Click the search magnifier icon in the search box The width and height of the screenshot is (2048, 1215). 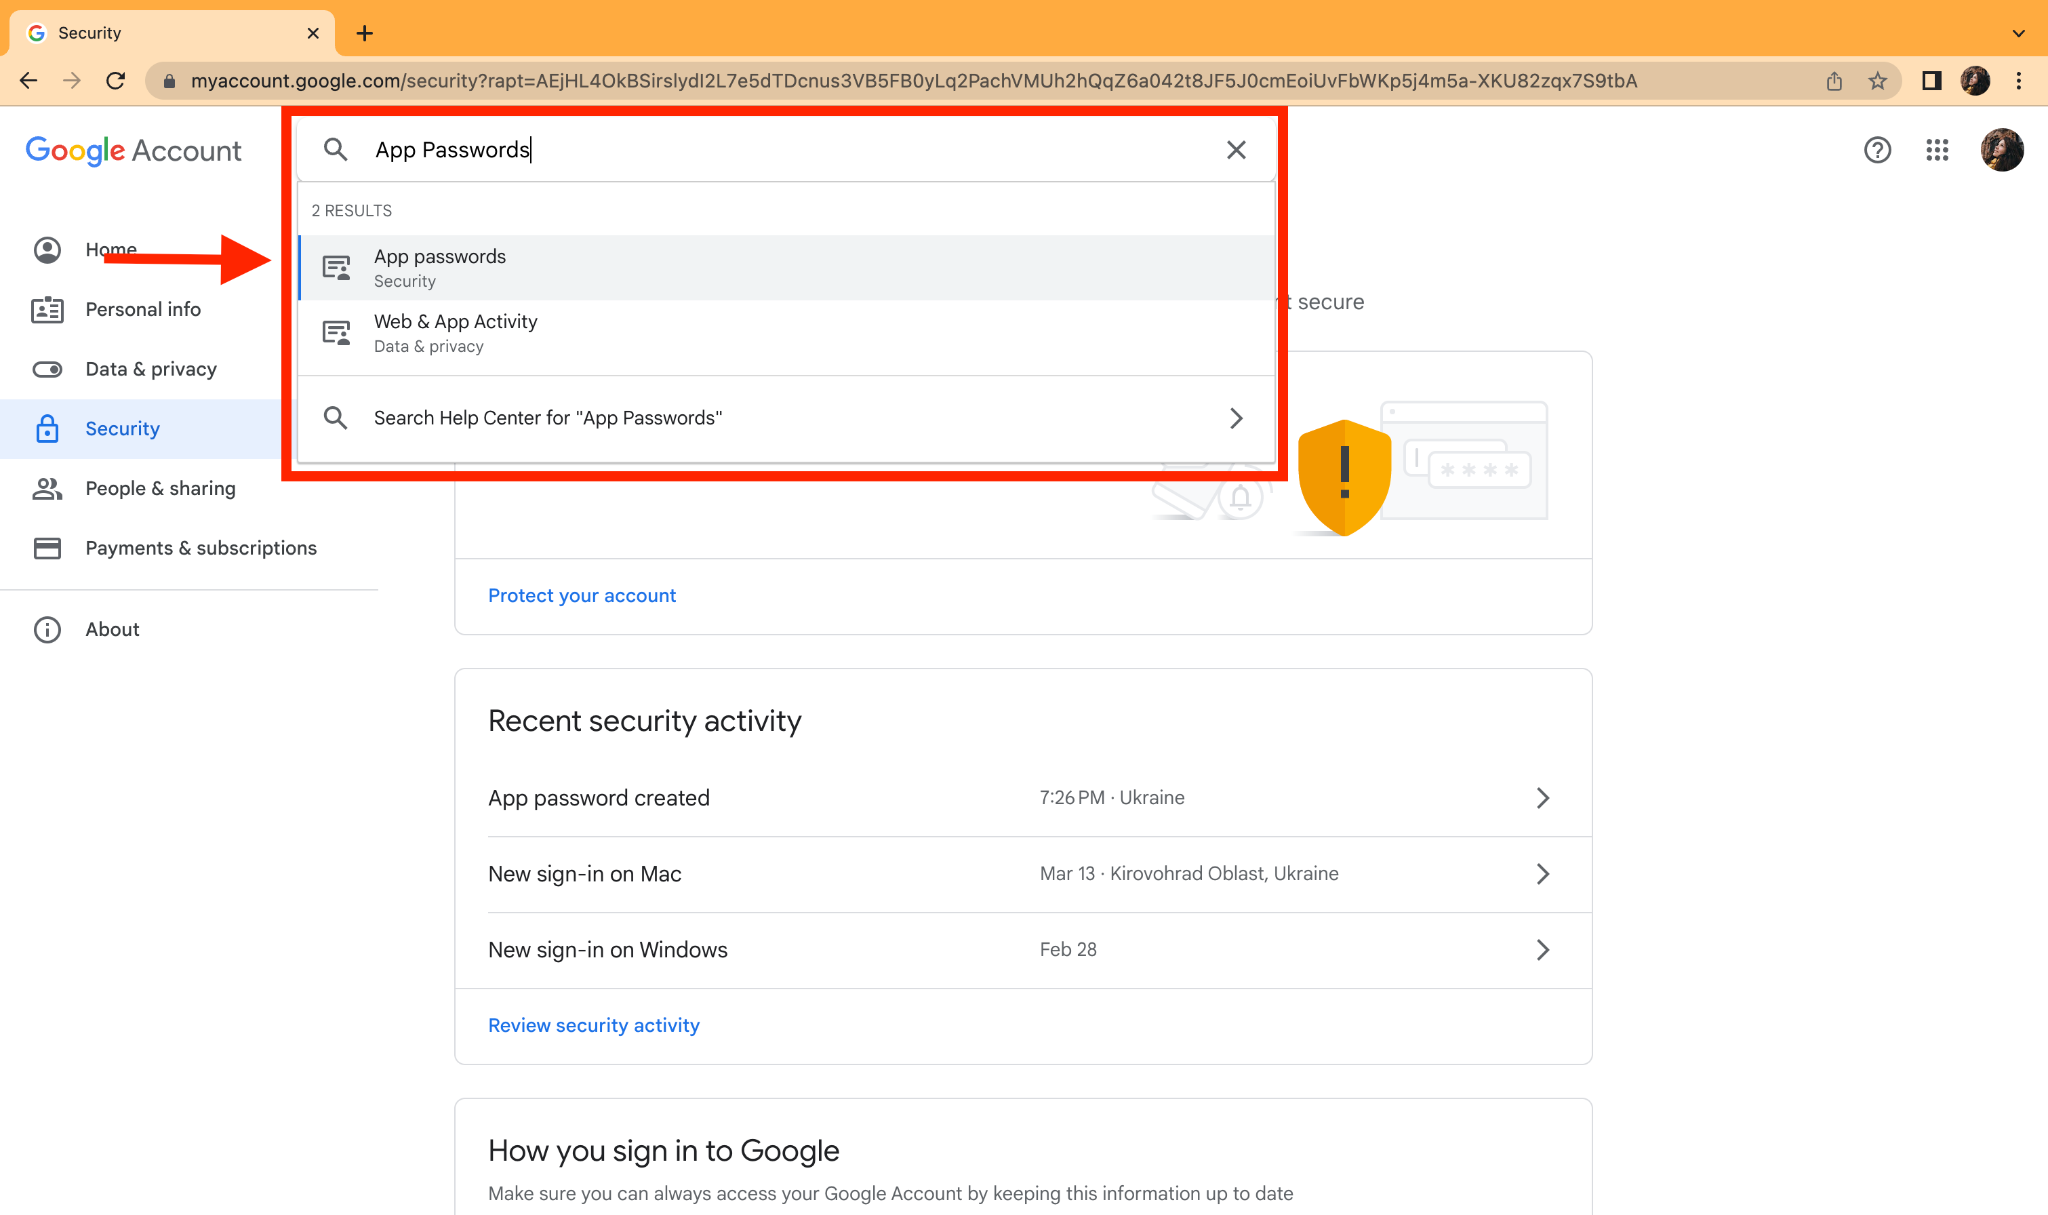point(336,150)
